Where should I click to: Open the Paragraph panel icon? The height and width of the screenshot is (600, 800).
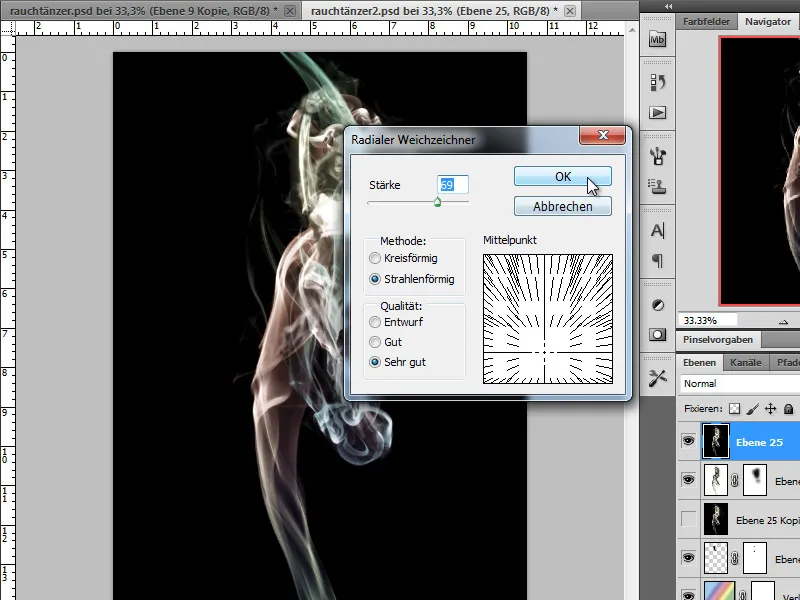[657, 261]
